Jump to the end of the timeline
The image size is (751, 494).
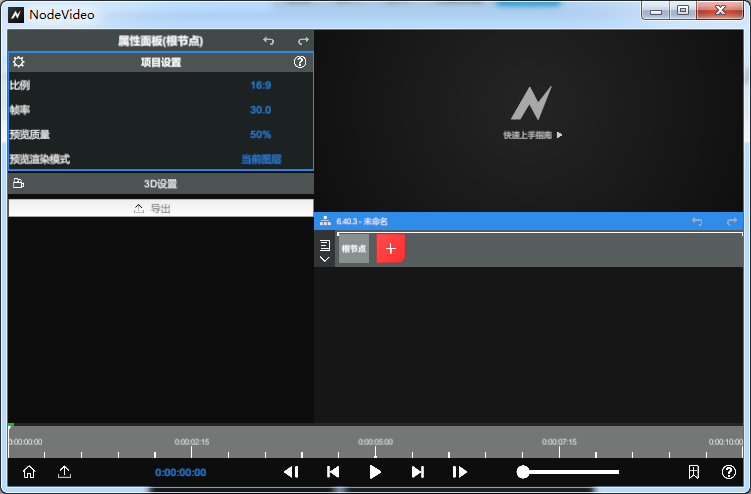coord(418,472)
